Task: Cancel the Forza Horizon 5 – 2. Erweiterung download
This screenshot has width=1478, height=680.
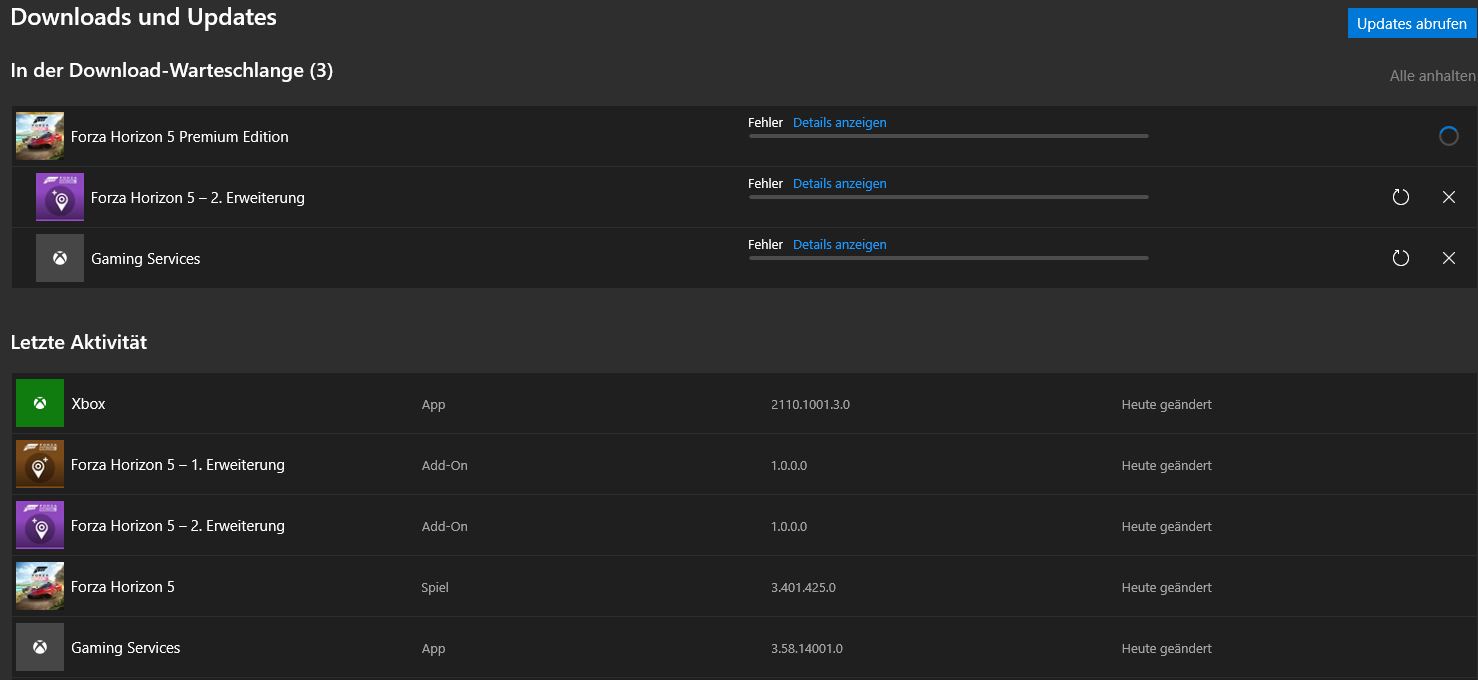Action: (1449, 197)
